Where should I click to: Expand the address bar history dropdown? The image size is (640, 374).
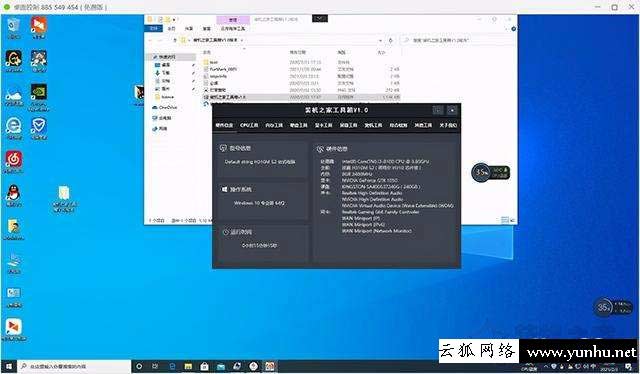(x=380, y=40)
